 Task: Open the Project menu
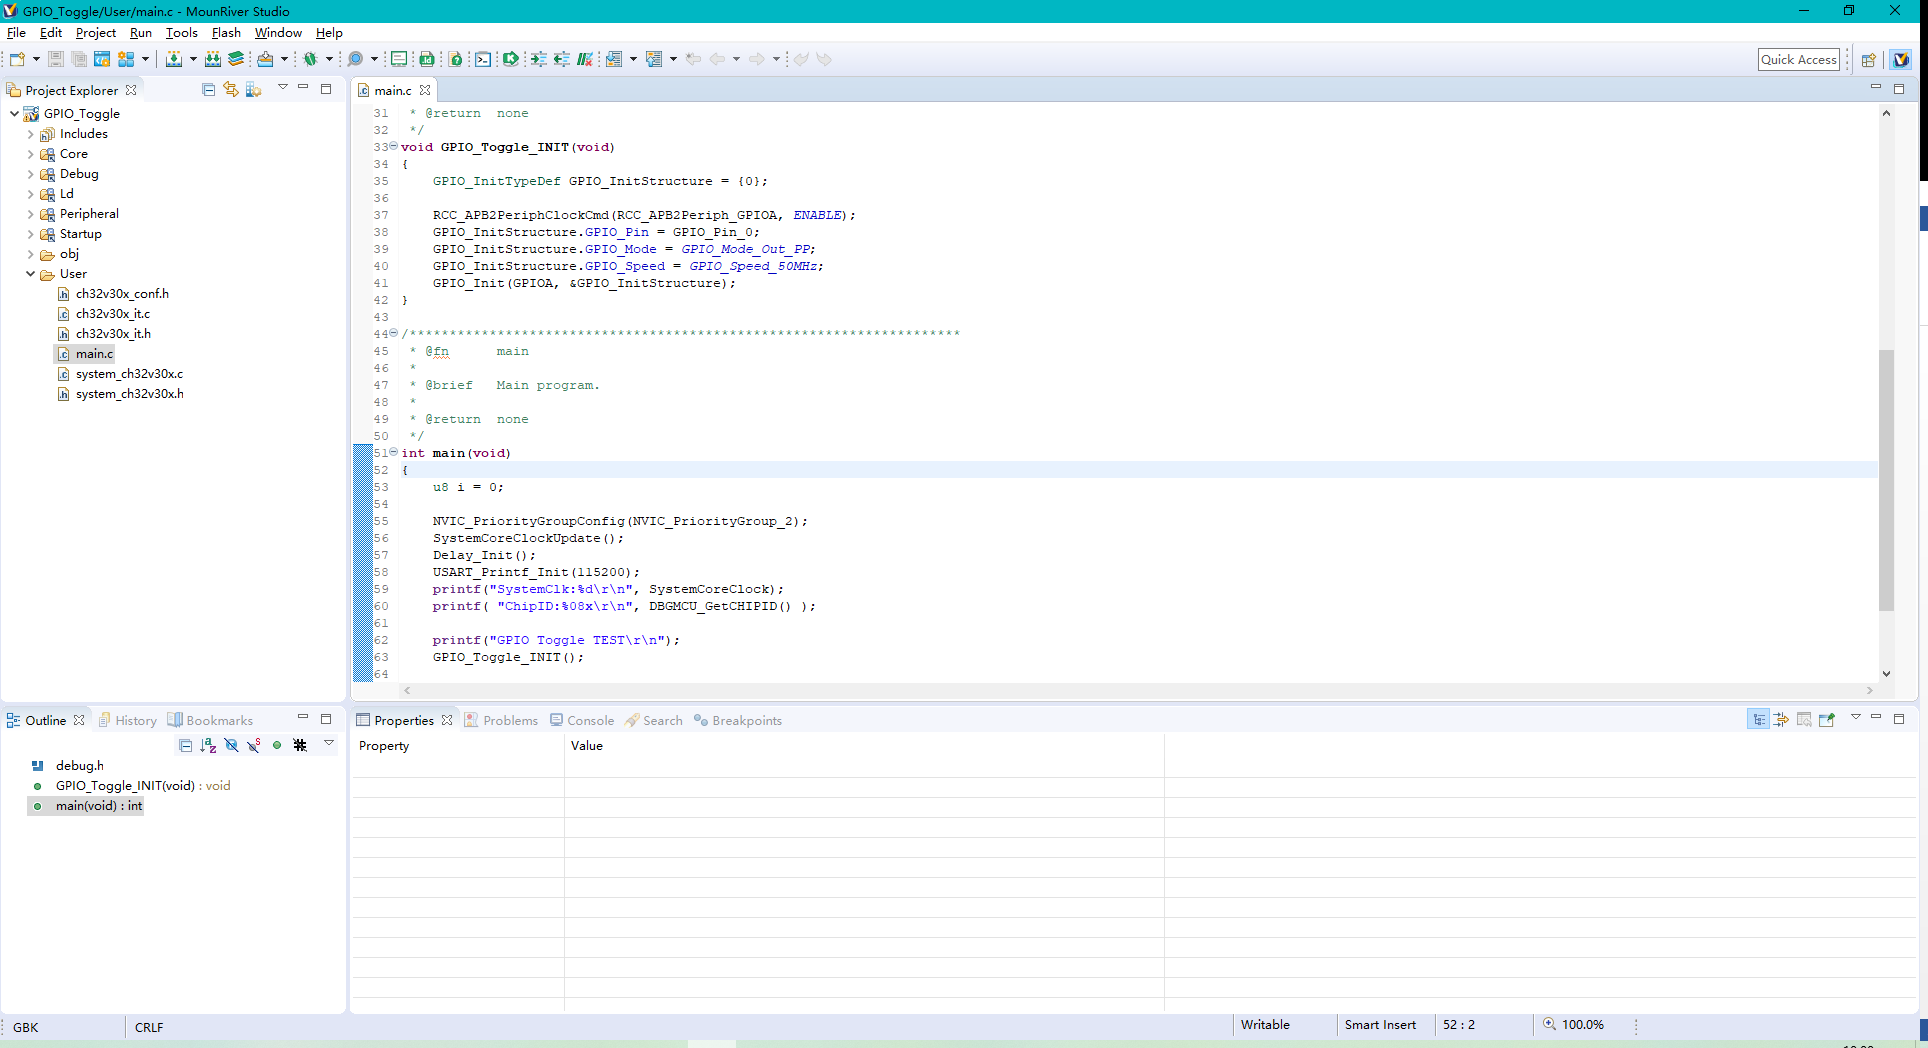(x=96, y=33)
